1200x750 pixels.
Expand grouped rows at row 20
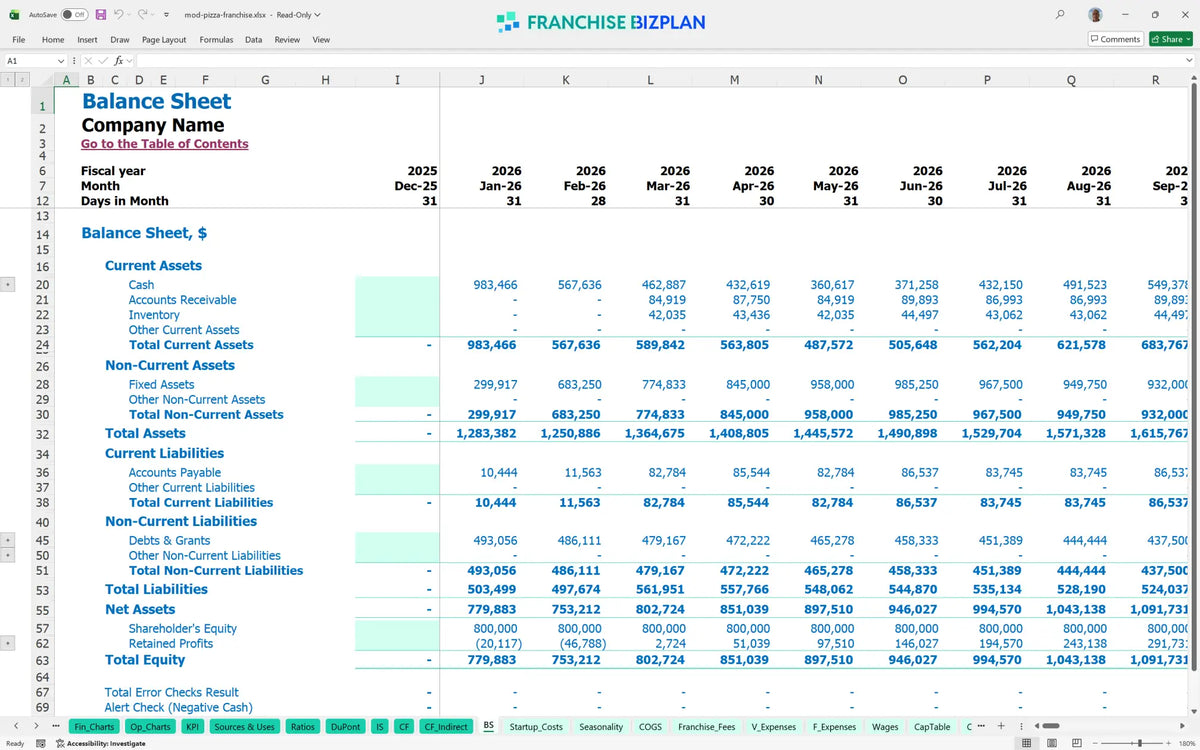[x=9, y=284]
